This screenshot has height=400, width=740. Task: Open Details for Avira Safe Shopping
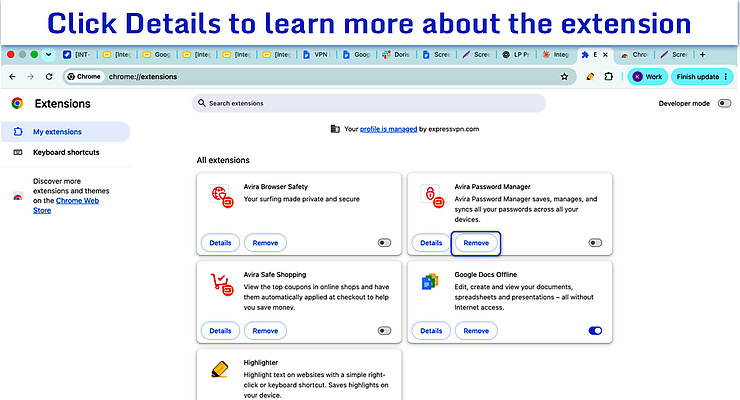(x=220, y=331)
